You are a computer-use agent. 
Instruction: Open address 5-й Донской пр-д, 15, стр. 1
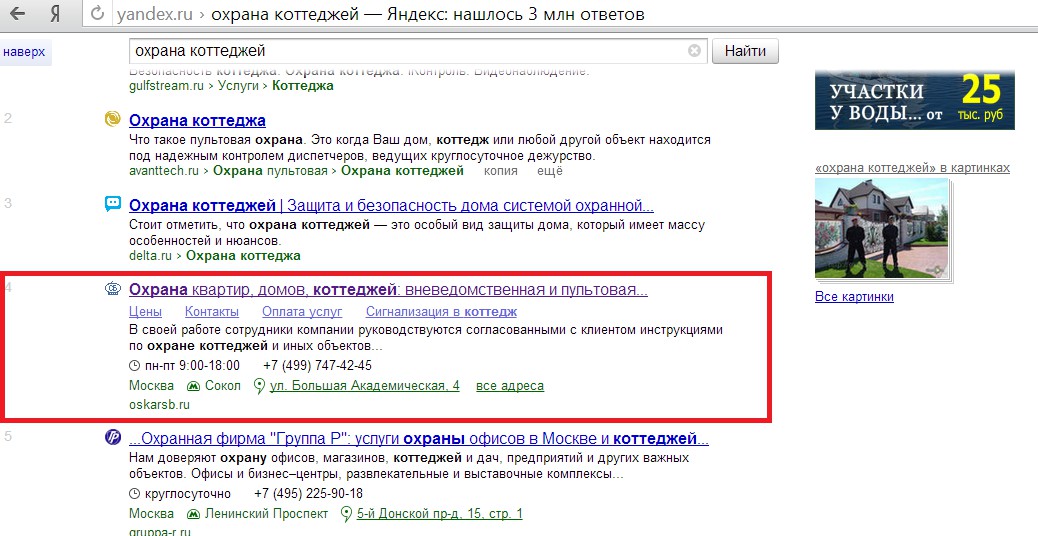[x=440, y=514]
